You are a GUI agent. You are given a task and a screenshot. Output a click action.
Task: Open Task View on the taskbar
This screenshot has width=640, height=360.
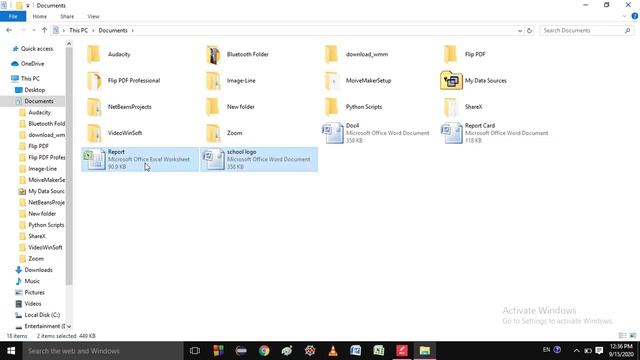click(x=195, y=351)
